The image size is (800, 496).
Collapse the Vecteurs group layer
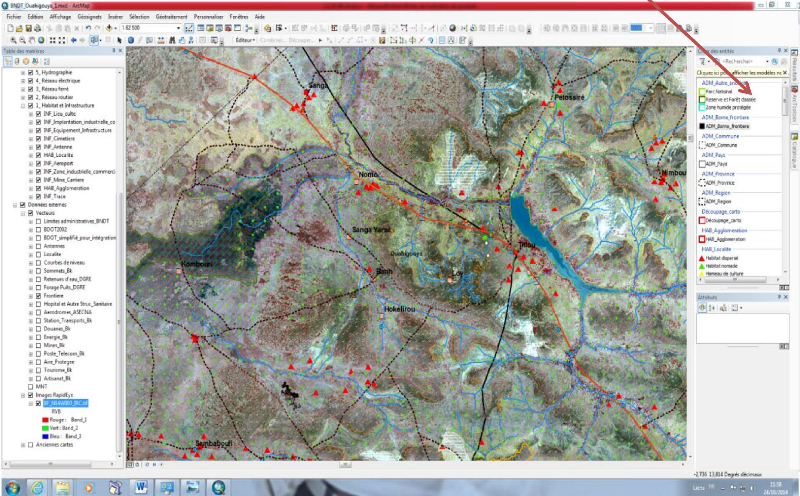[23, 213]
